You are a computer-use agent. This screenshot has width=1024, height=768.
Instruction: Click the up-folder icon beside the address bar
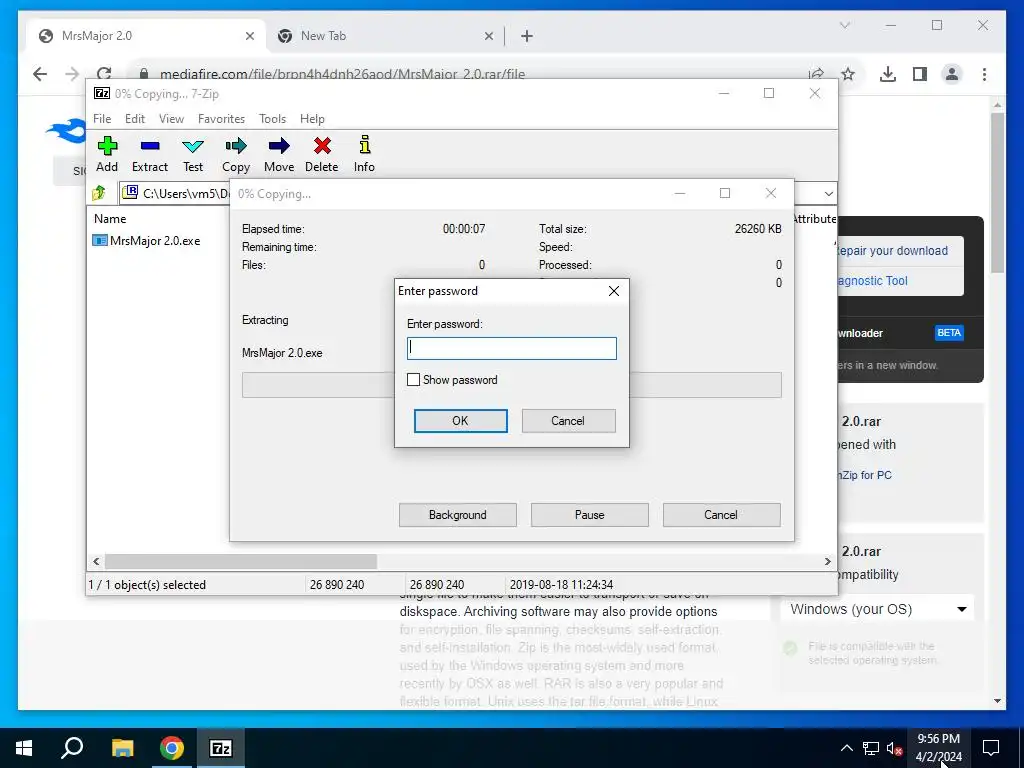click(99, 193)
